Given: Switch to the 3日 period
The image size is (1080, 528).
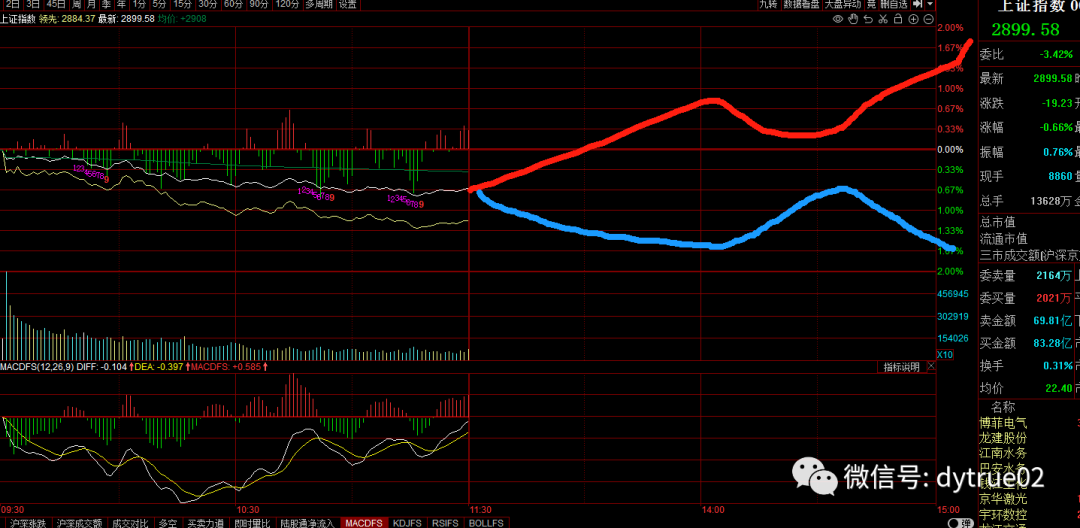Looking at the screenshot, I should 33,4.
